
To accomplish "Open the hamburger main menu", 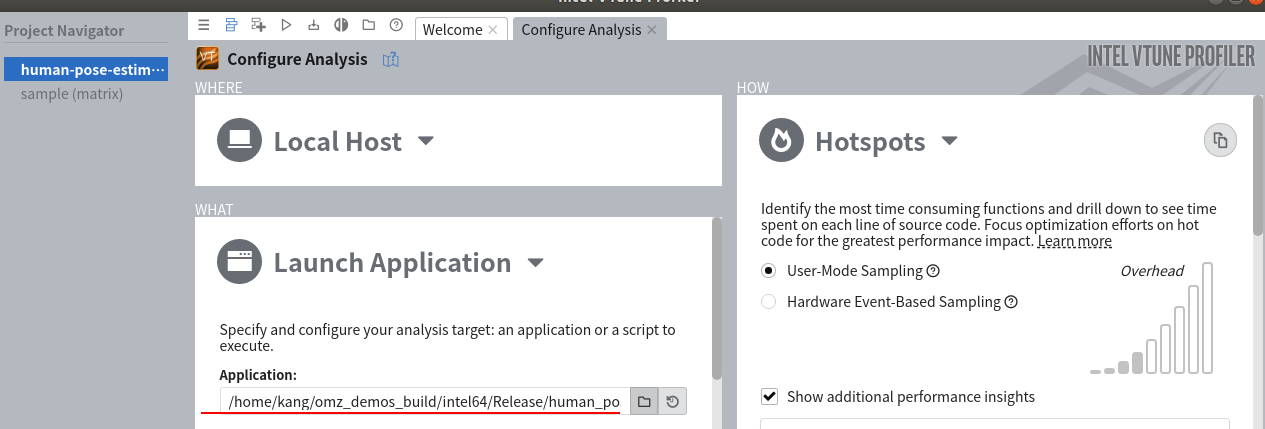I will pos(204,25).
